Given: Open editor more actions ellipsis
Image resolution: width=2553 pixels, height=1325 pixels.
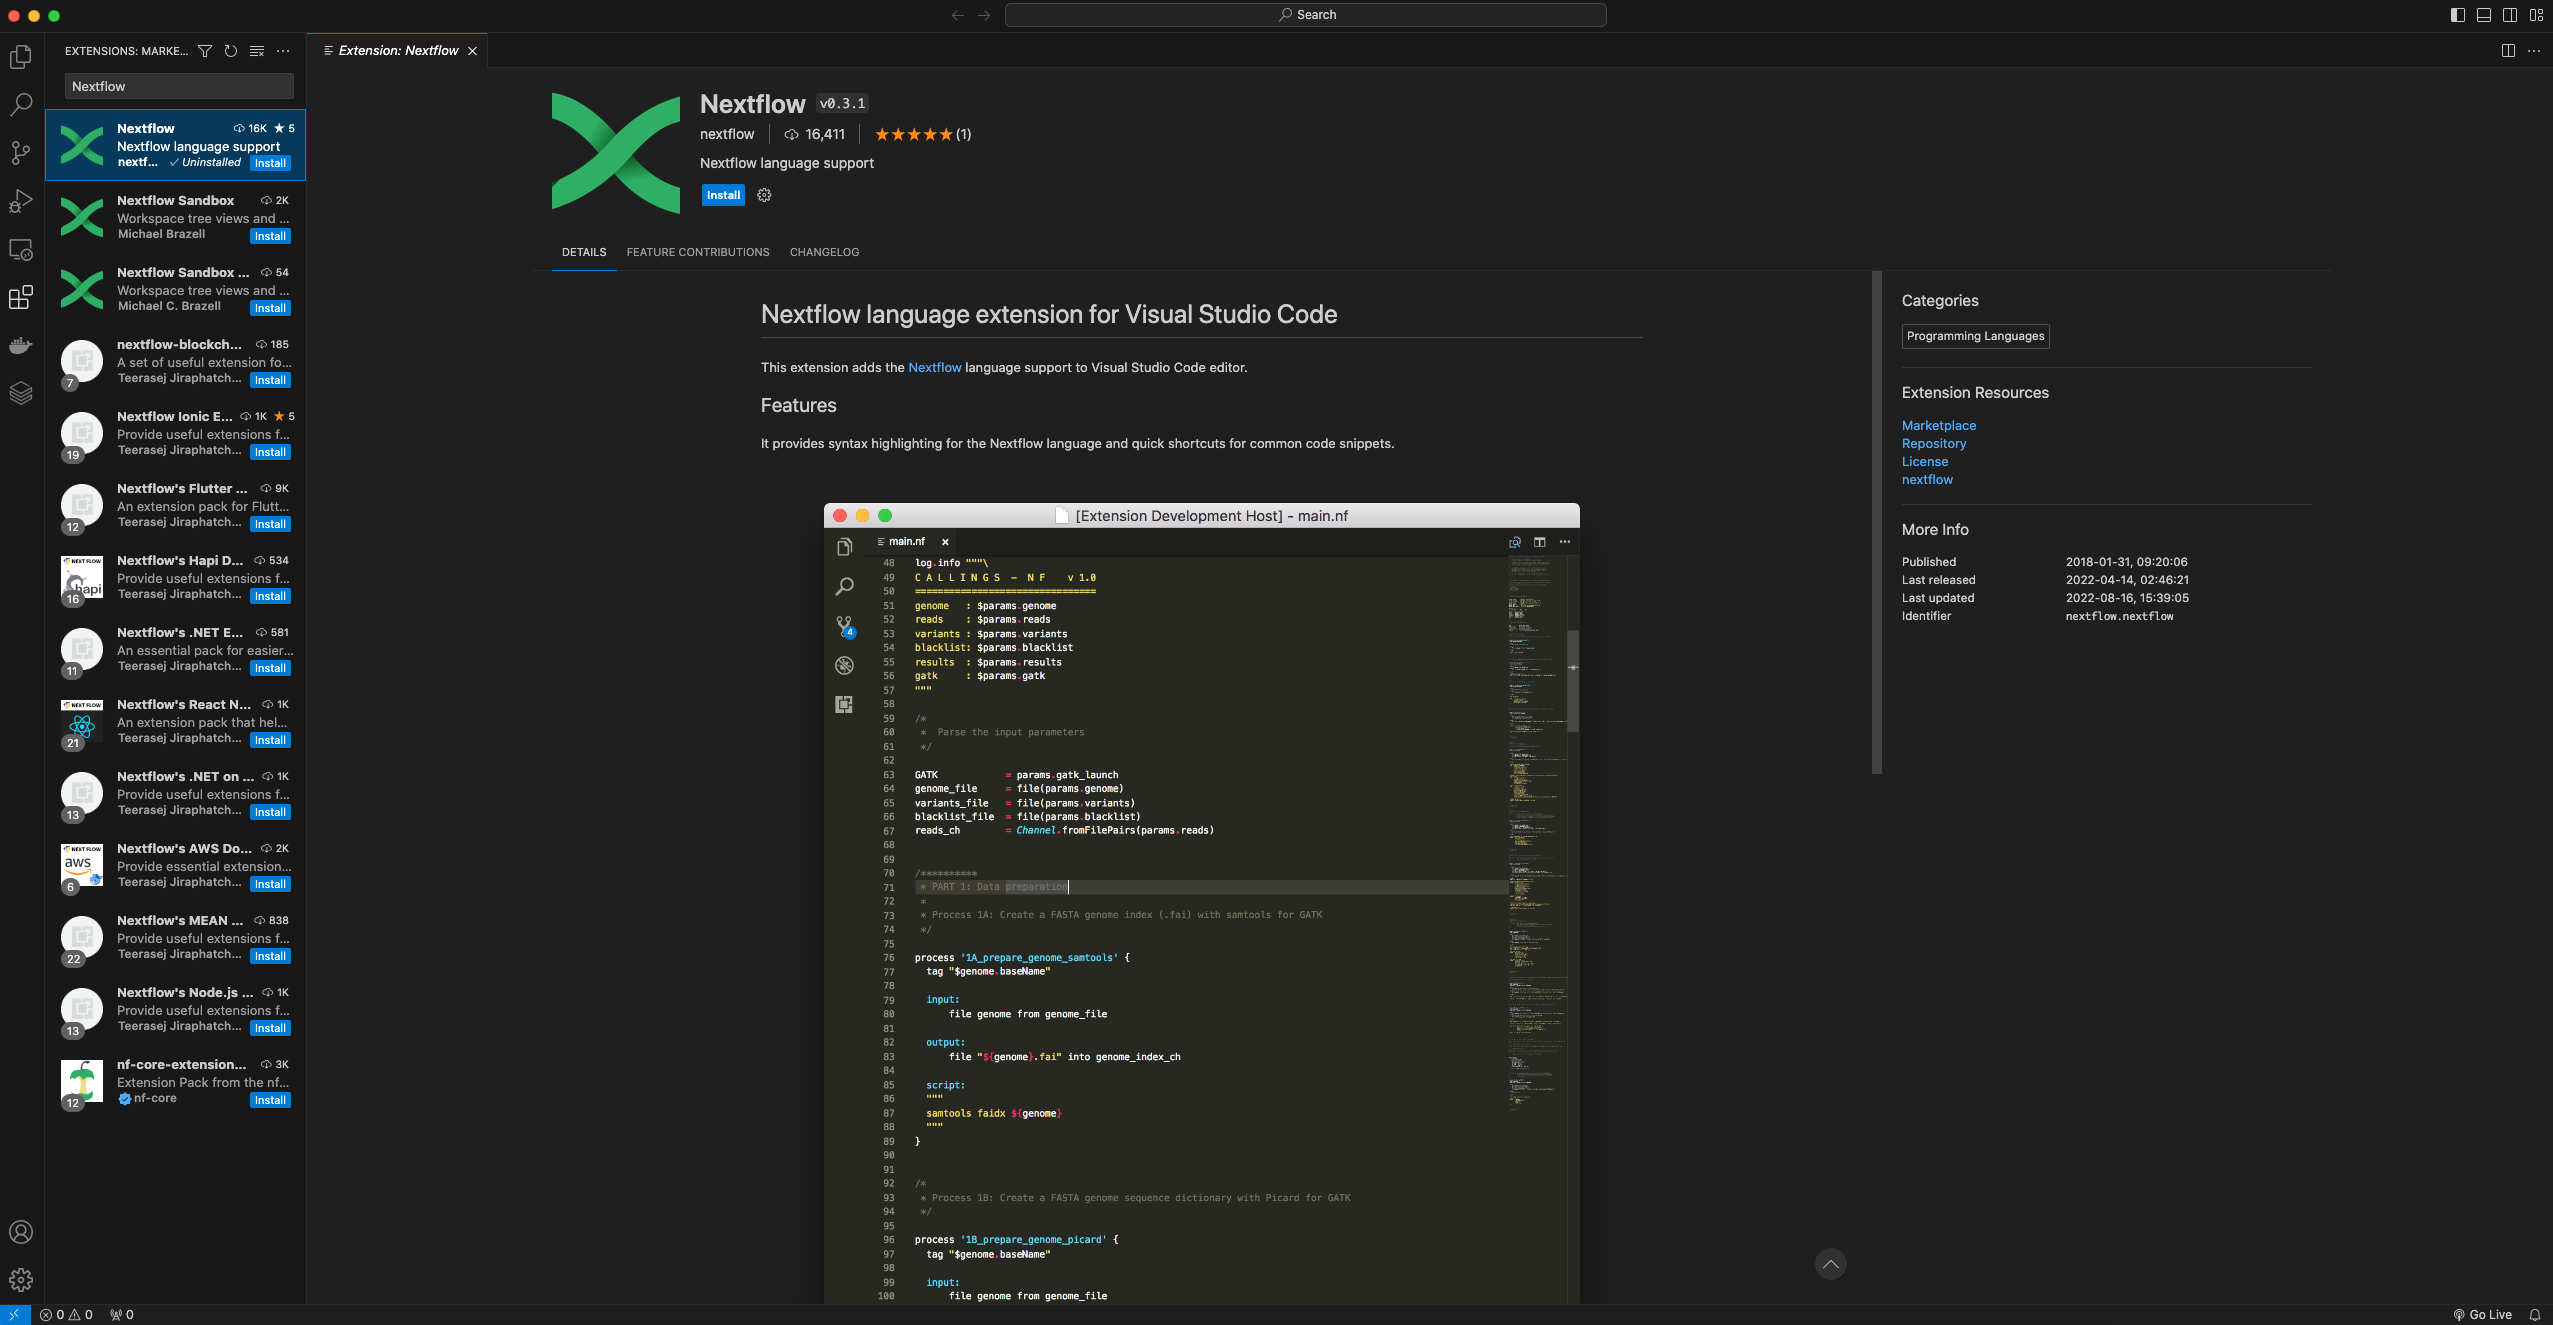Looking at the screenshot, I should pos(2534,51).
